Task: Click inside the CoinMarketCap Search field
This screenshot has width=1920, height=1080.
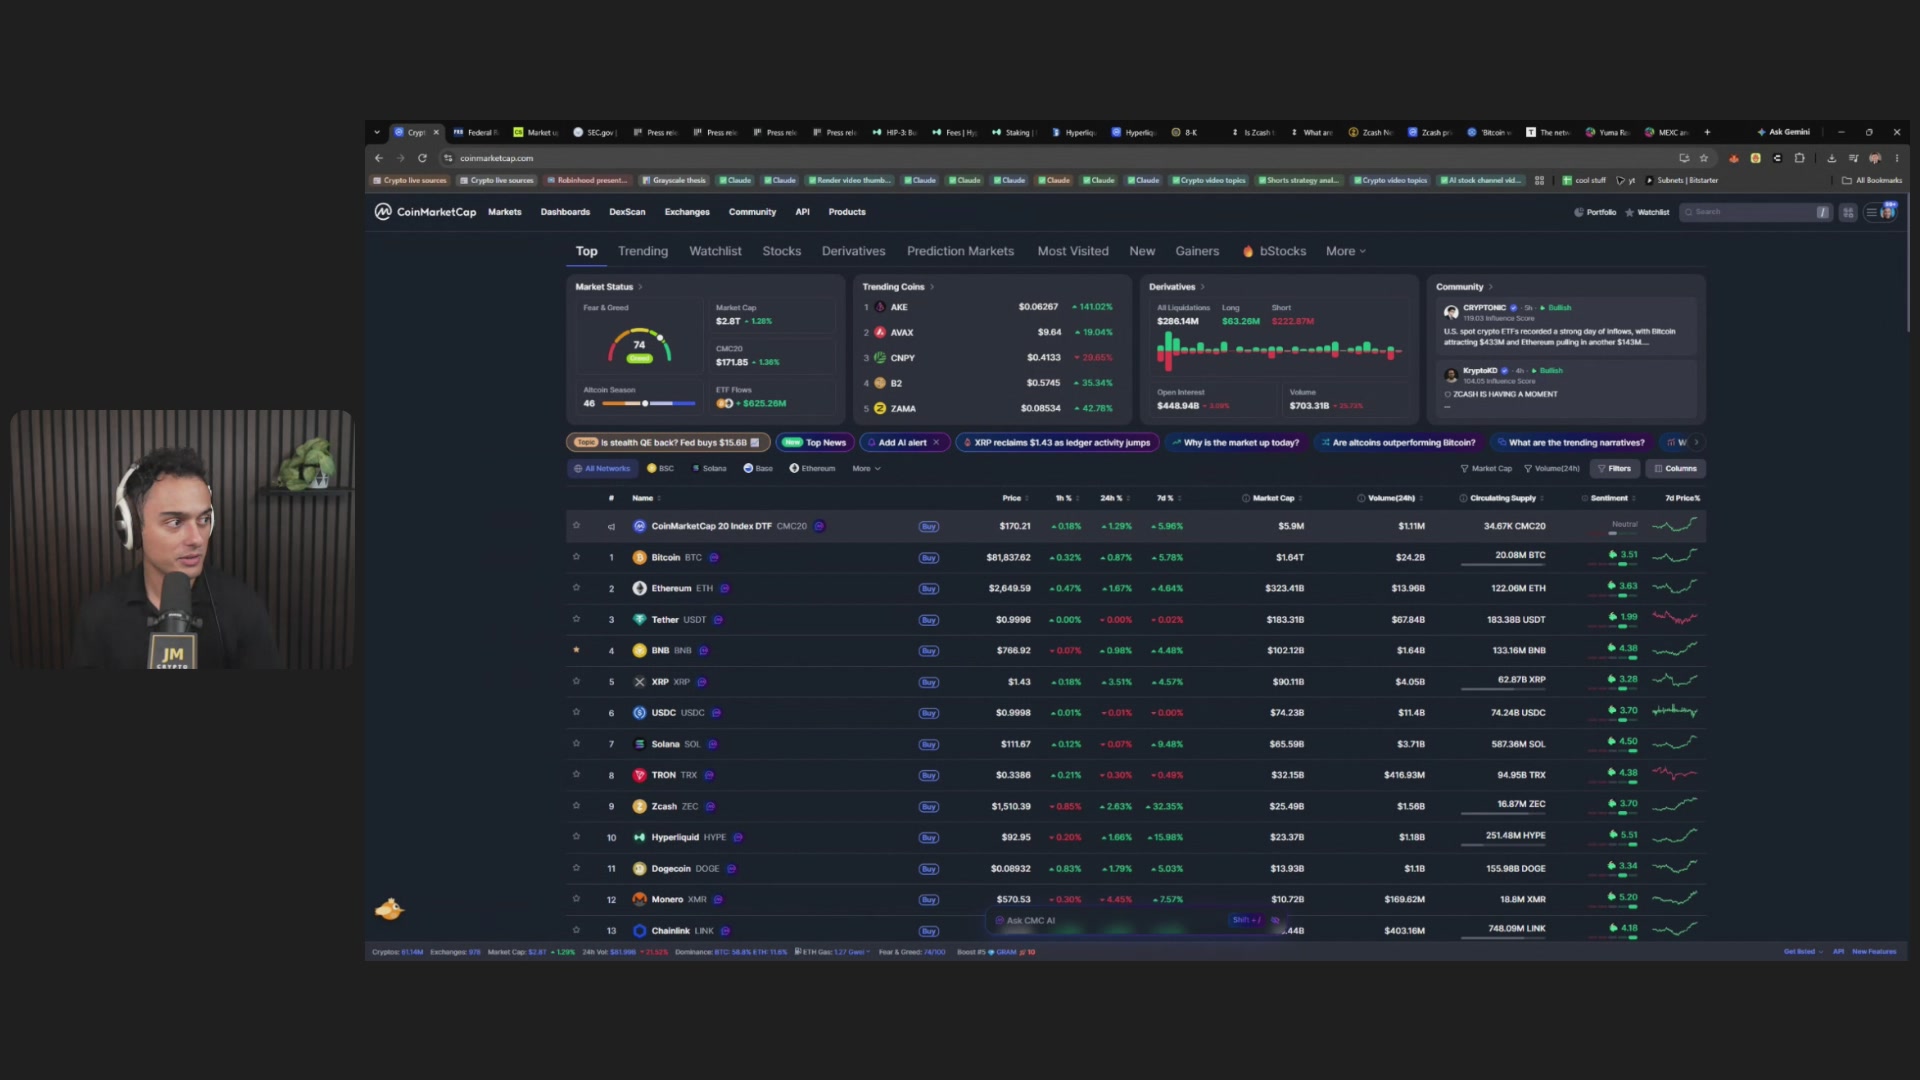Action: (1755, 212)
